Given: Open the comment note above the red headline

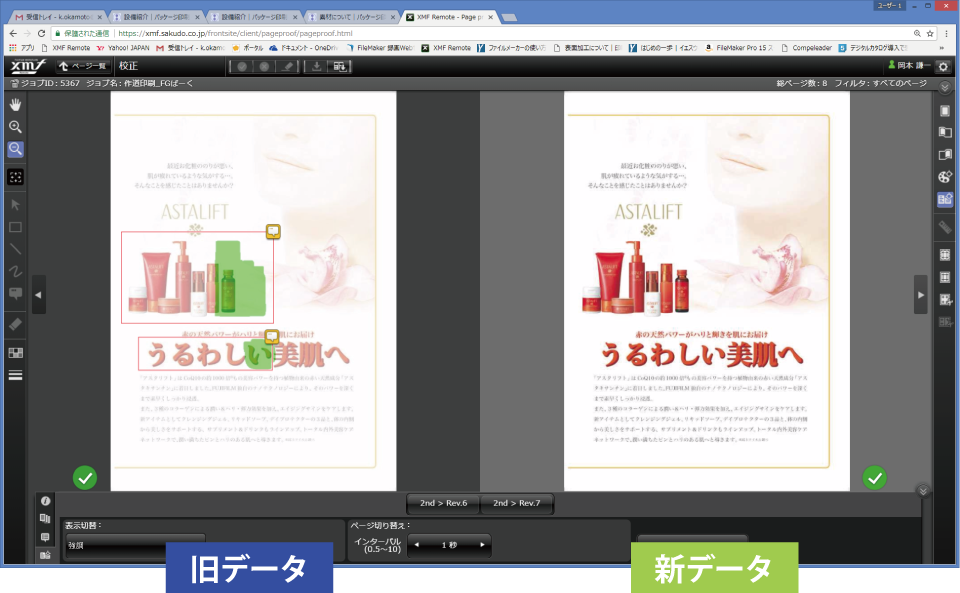Looking at the screenshot, I should pos(272,336).
